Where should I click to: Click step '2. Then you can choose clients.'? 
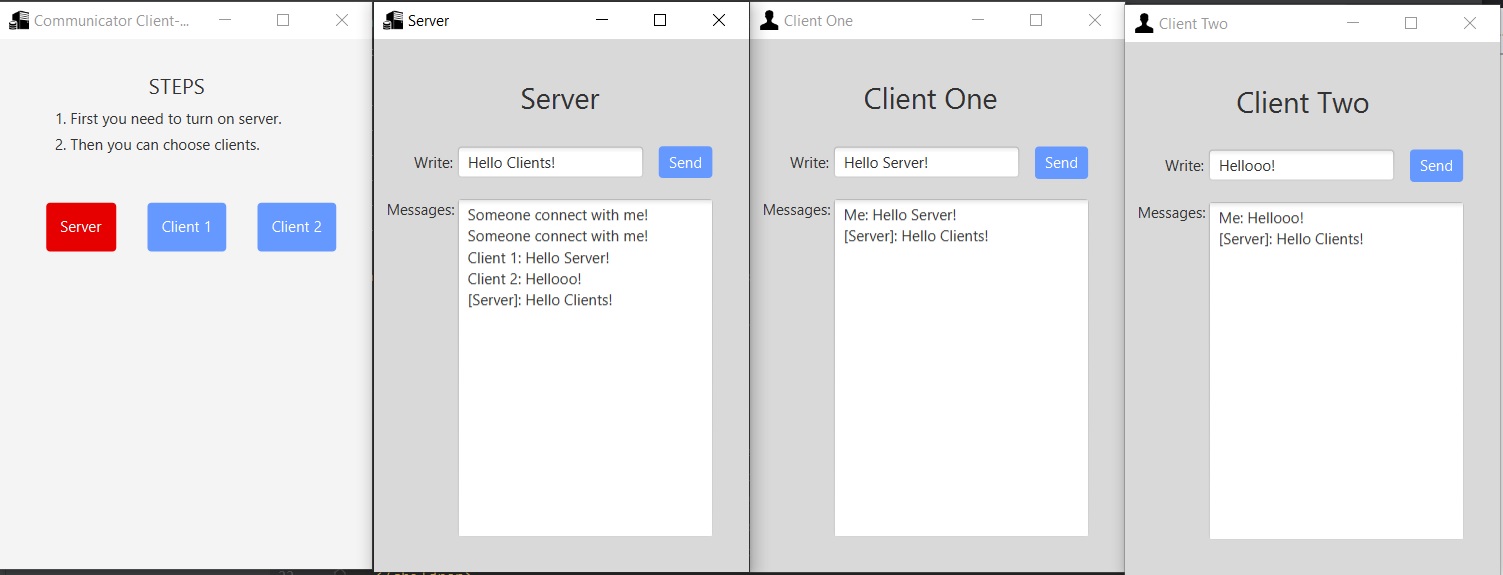click(157, 145)
